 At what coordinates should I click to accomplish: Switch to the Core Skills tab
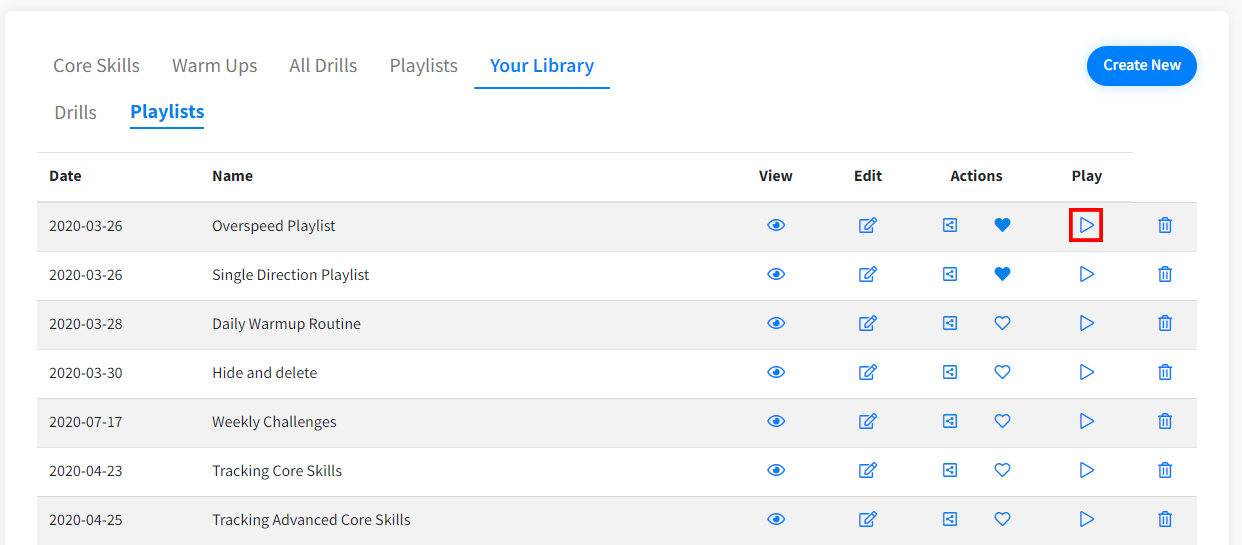96,66
